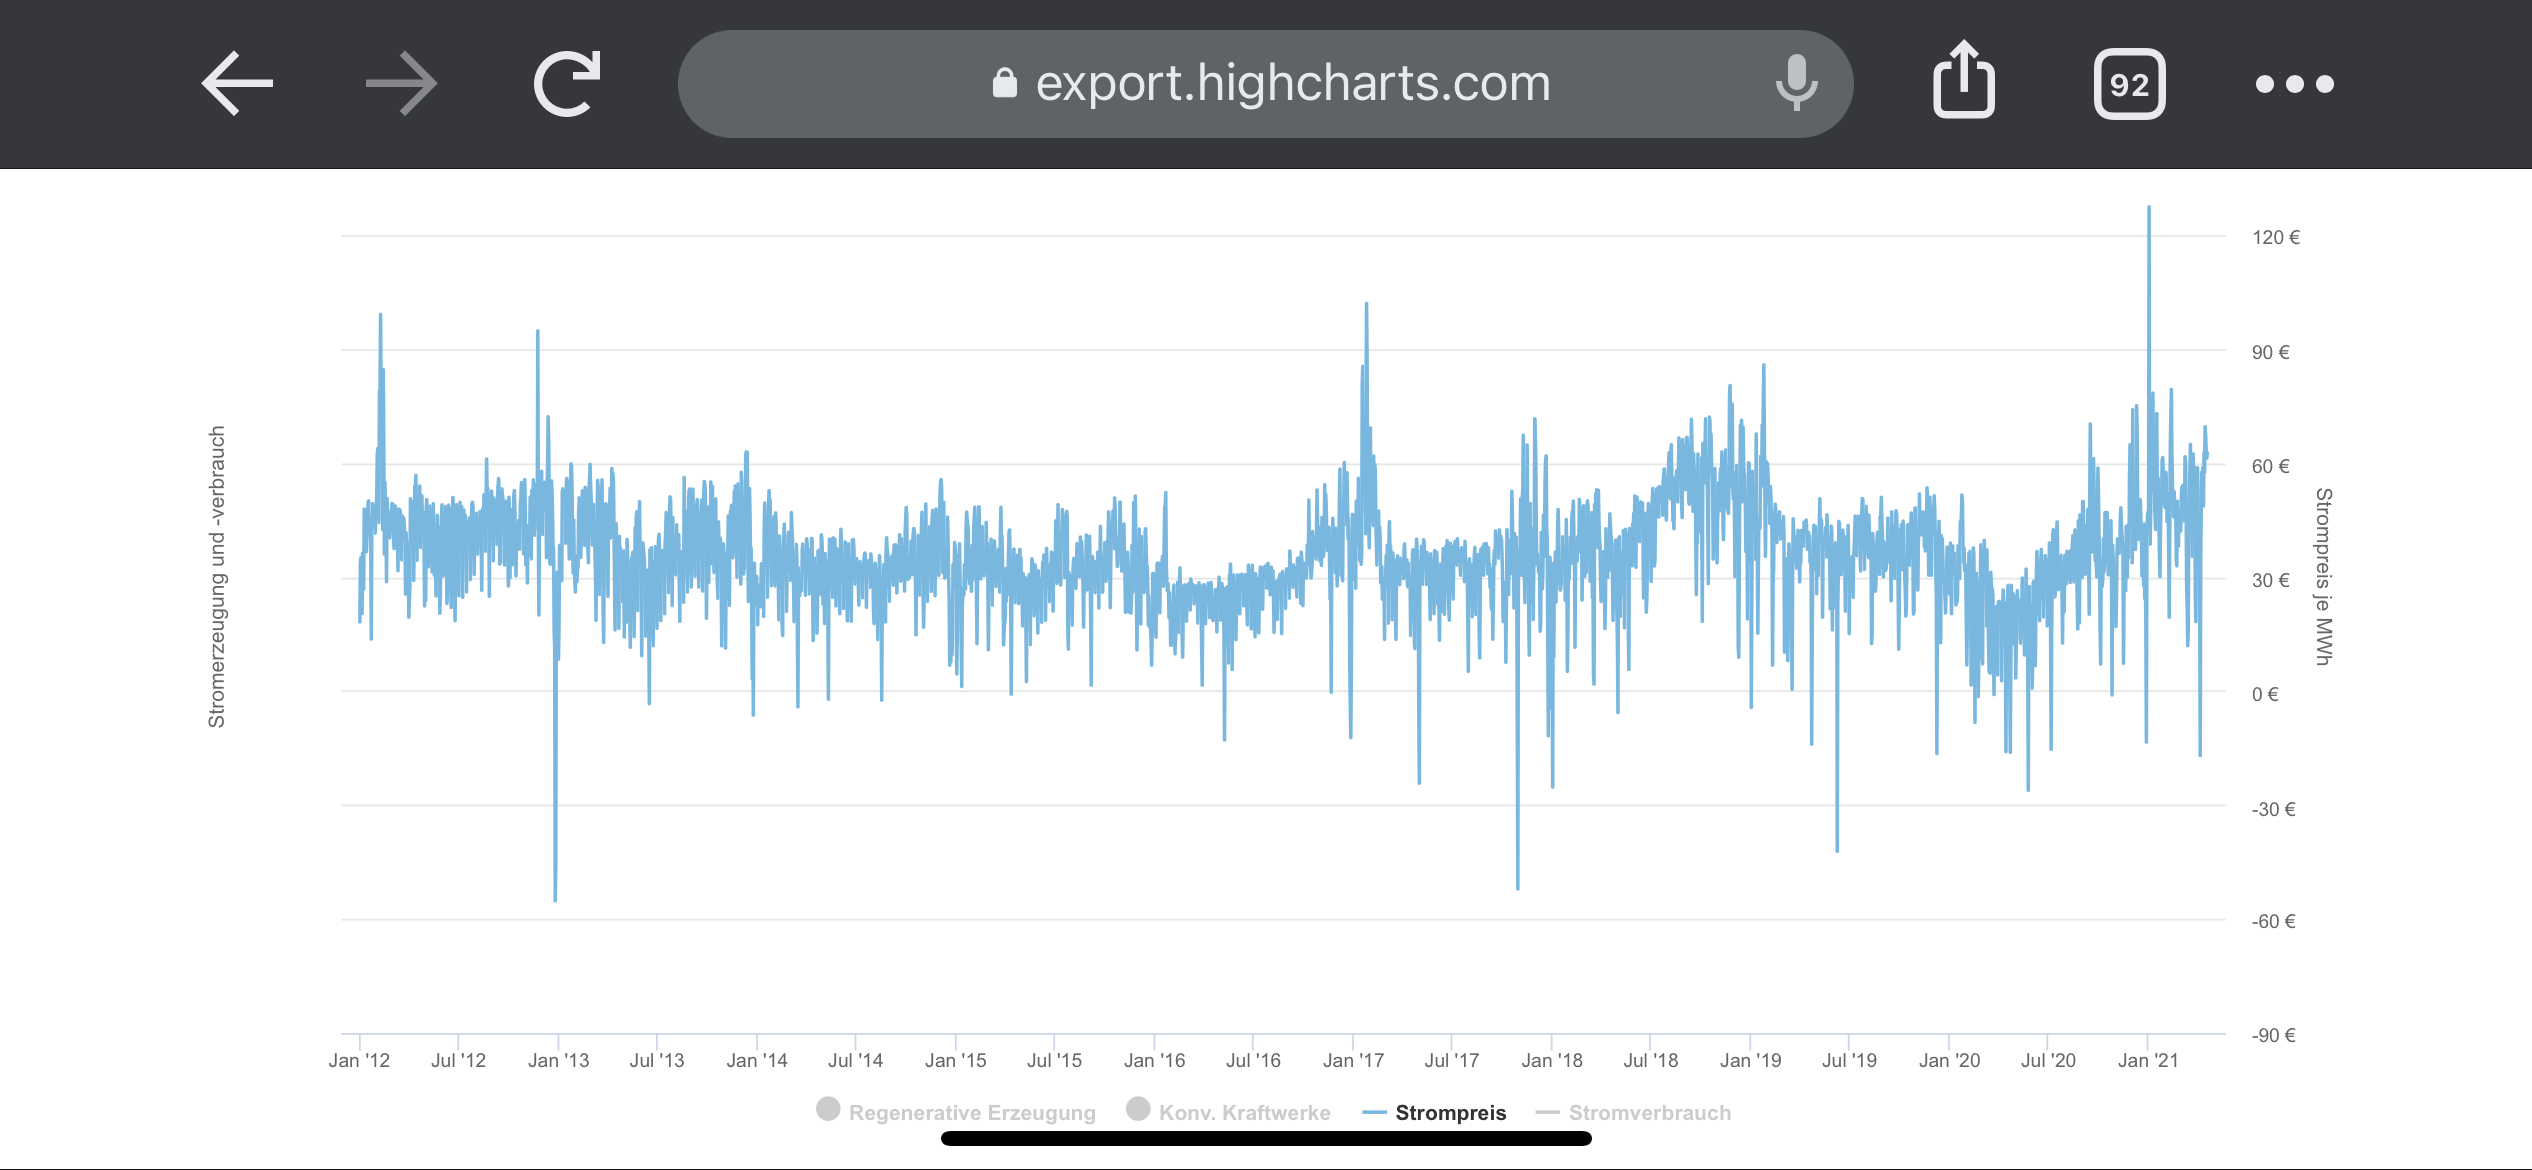Hide the Strompreis series via legend
The width and height of the screenshot is (2532, 1170).
(x=1450, y=1113)
